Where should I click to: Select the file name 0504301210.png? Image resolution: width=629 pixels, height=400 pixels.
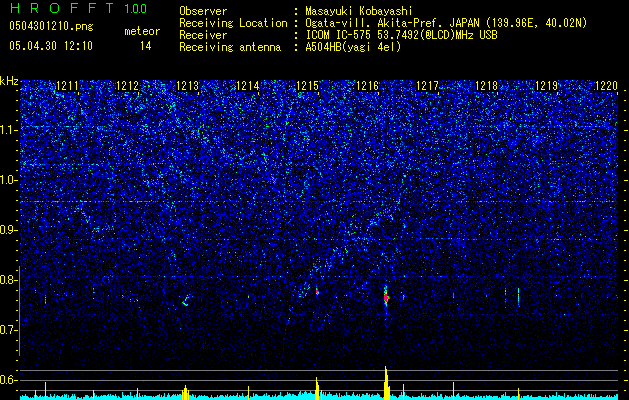[51, 27]
